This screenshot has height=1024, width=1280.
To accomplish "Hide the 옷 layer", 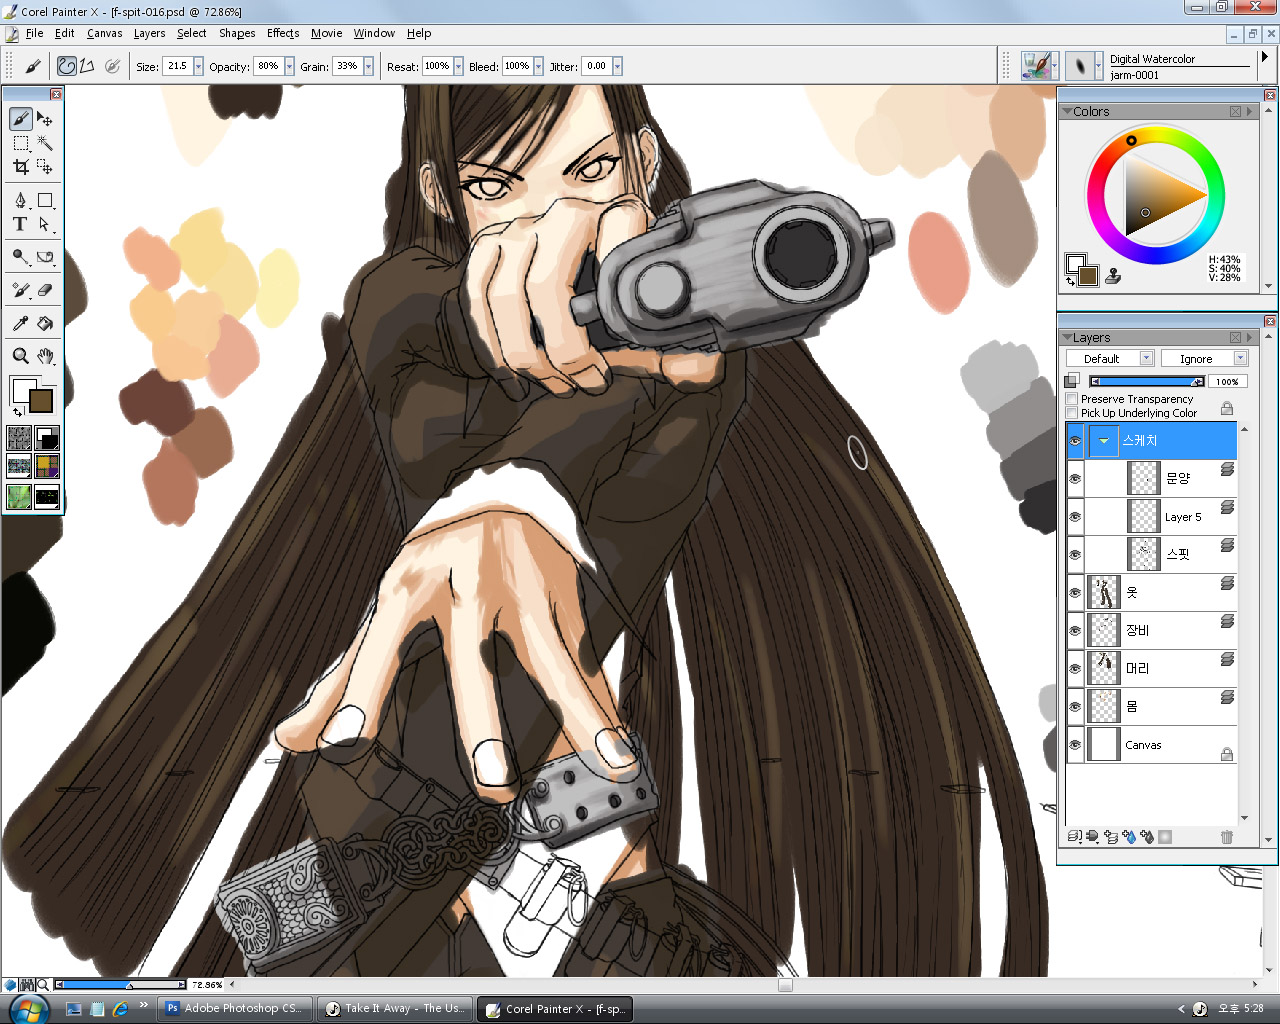I will coord(1076,593).
